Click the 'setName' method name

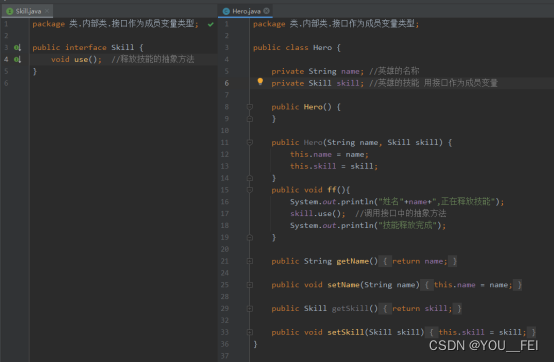(343, 285)
